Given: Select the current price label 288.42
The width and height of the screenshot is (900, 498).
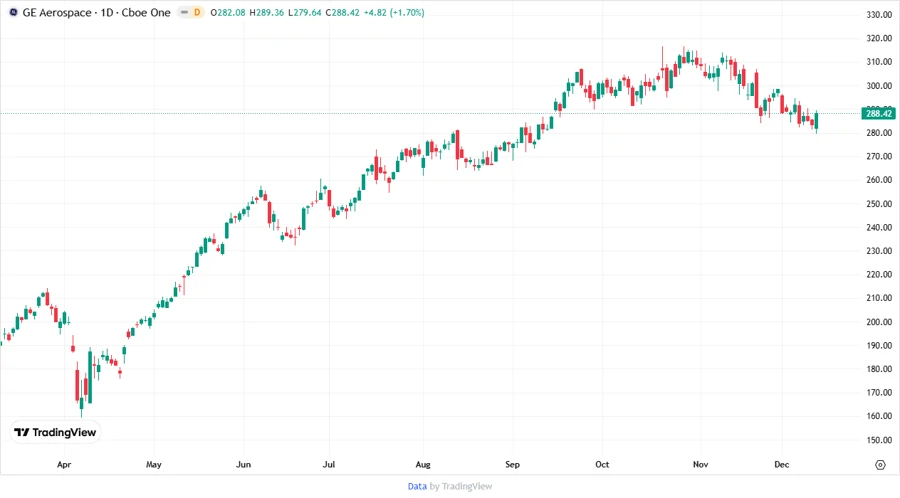Looking at the screenshot, I should 879,114.
